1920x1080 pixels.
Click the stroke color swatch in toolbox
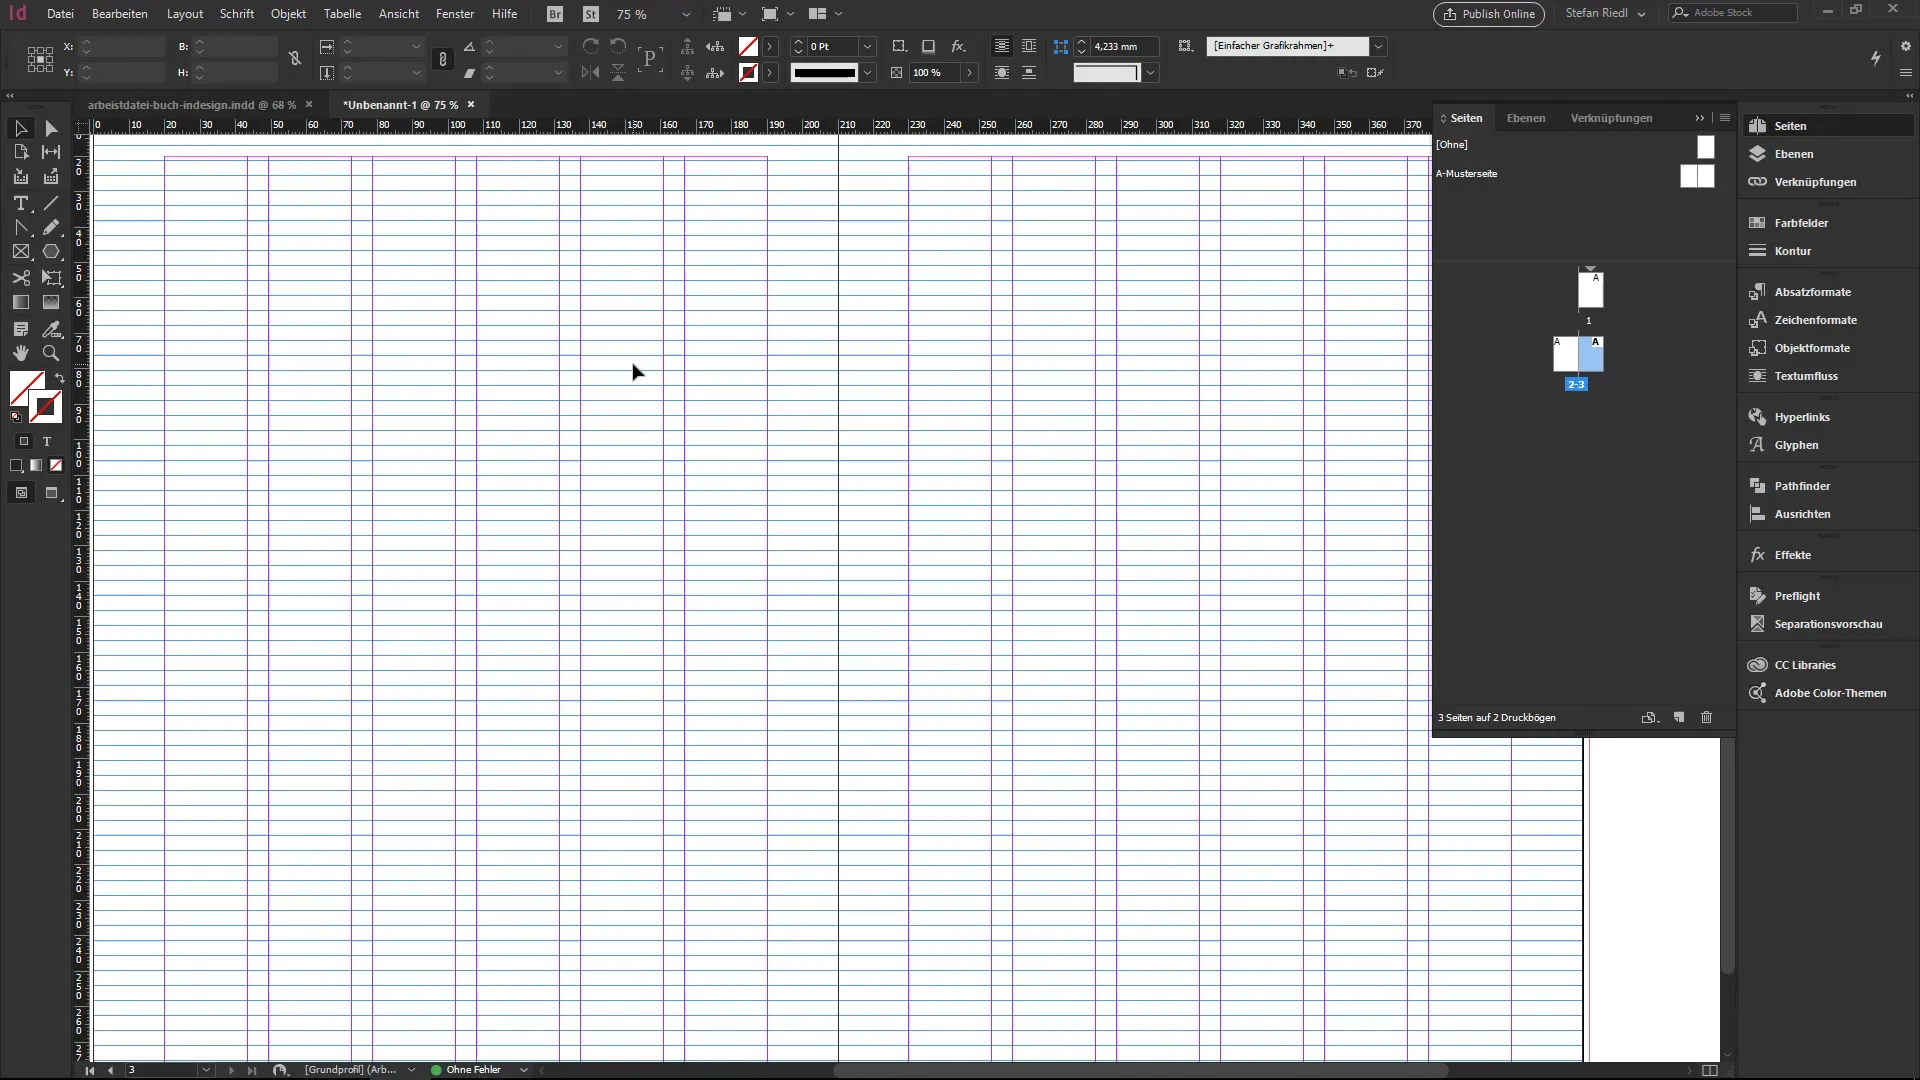coord(46,407)
